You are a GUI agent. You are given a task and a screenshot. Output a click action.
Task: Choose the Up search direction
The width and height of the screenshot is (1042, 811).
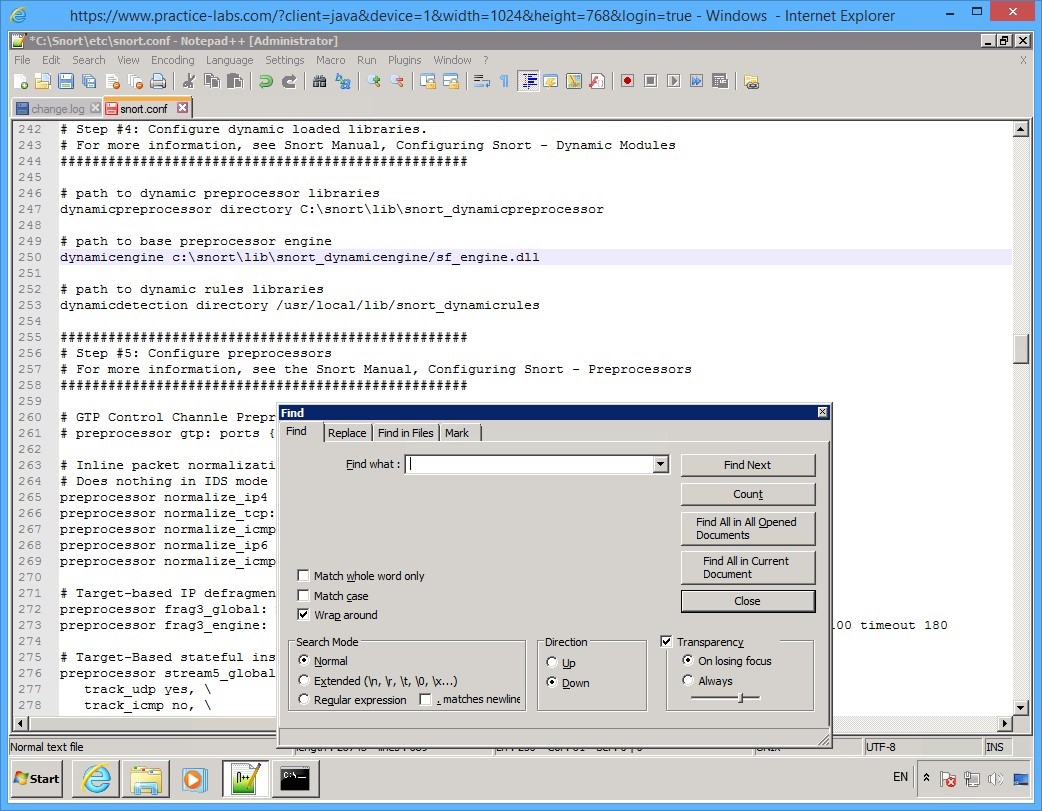click(551, 661)
